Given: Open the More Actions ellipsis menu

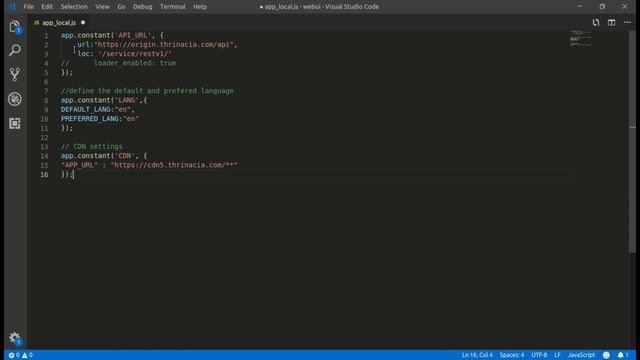Looking at the screenshot, I should 627,22.
